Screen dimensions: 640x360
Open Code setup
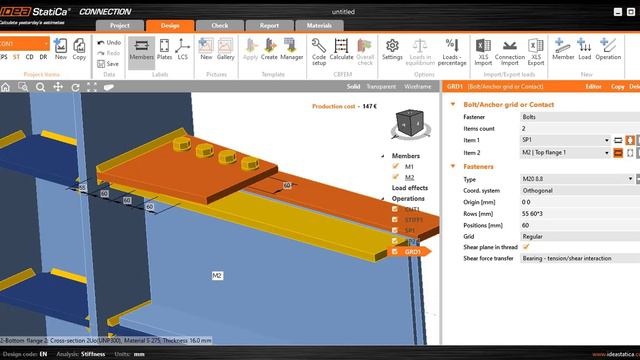pyautogui.click(x=319, y=52)
